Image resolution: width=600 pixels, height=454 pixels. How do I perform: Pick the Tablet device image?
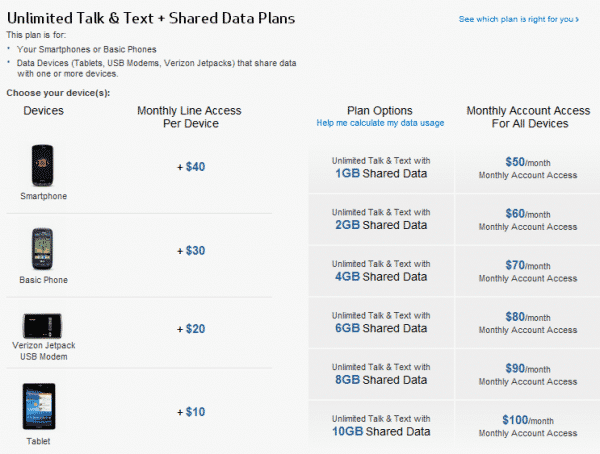41,406
